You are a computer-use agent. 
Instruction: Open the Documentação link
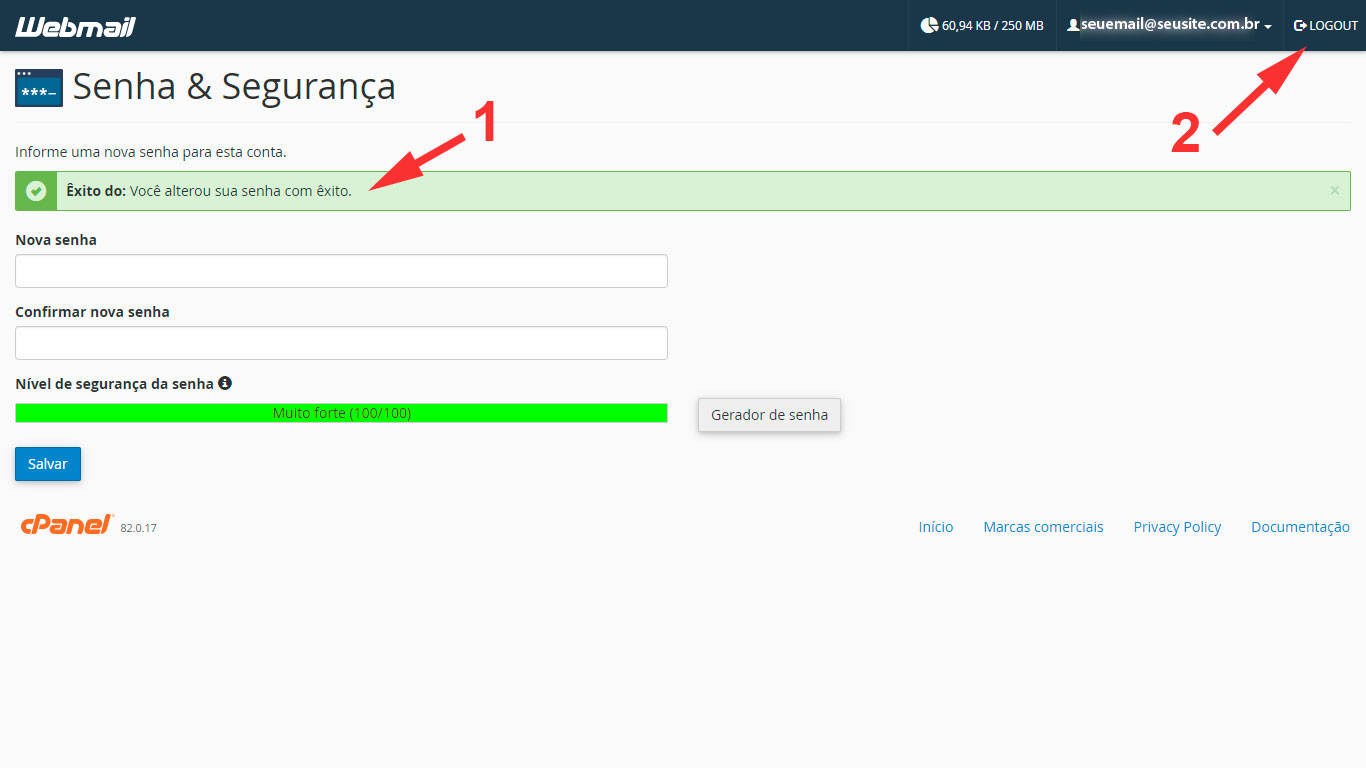(1300, 527)
